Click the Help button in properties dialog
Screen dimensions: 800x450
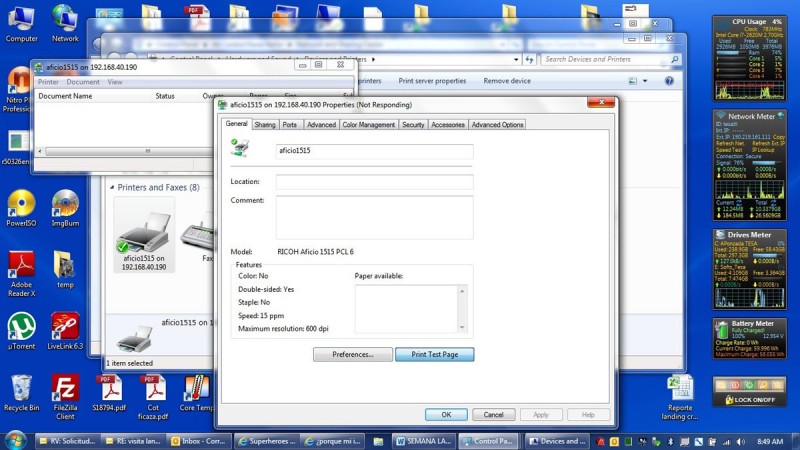pos(588,414)
